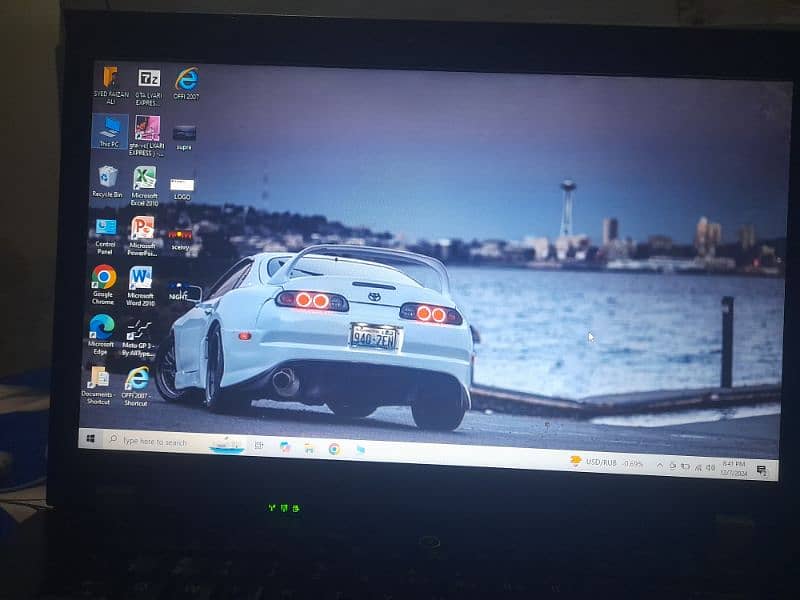
Task: Expand the hidden system tray icons
Action: [660, 465]
